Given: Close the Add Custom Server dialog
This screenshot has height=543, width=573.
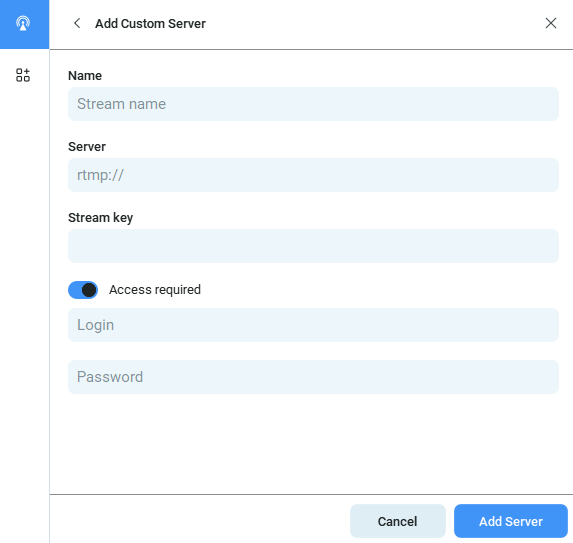Looking at the screenshot, I should click(551, 23).
